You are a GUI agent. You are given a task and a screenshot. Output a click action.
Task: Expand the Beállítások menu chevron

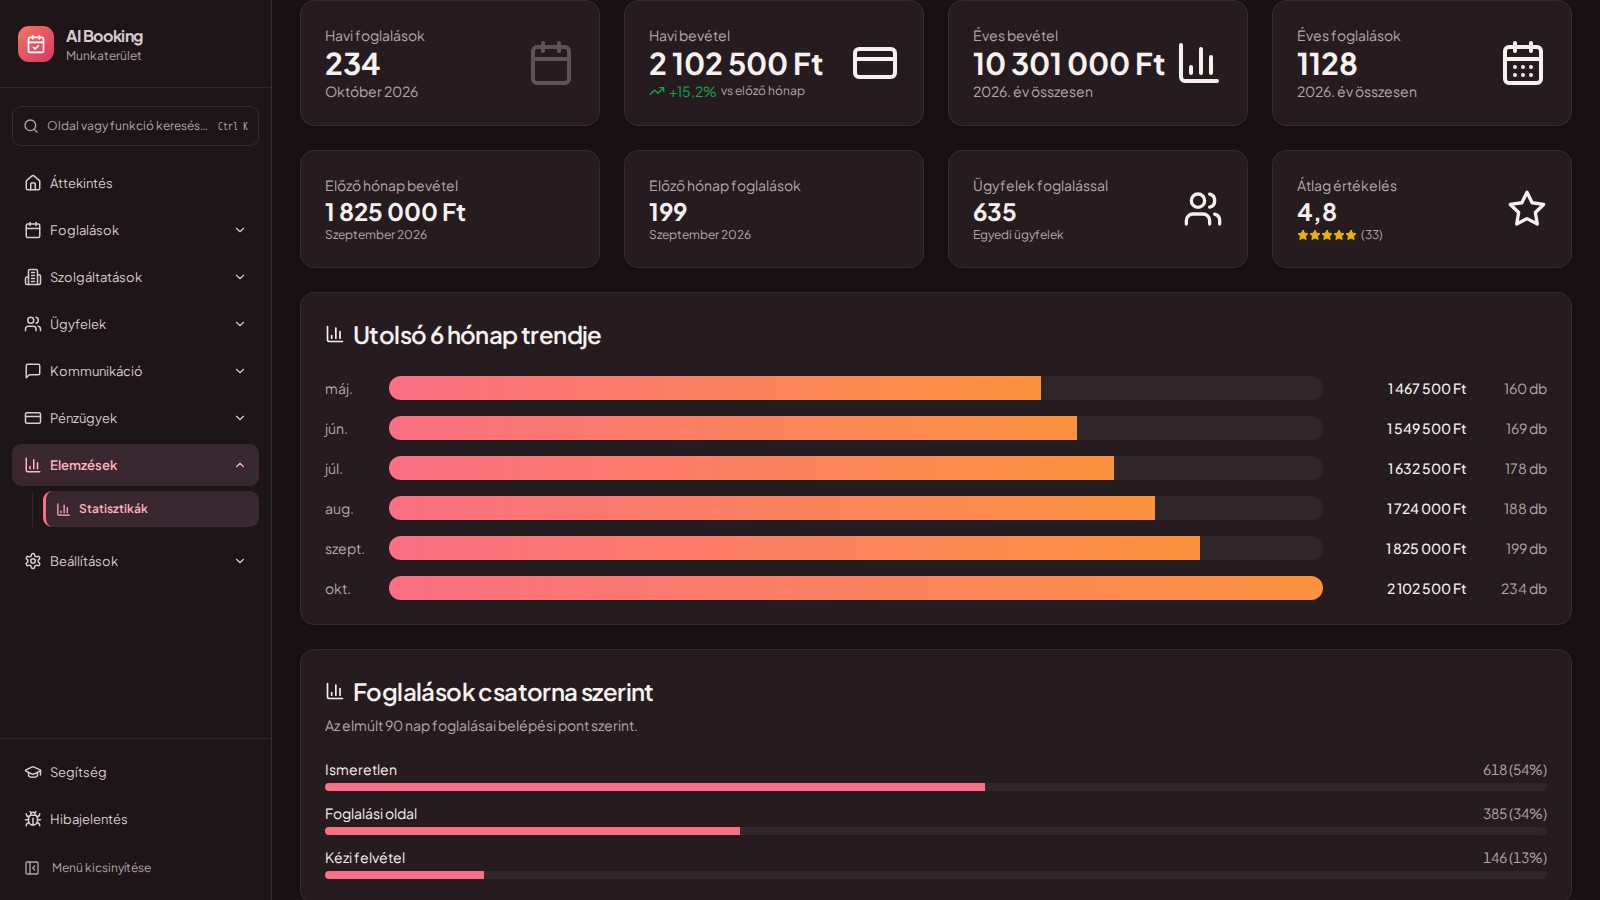(240, 561)
